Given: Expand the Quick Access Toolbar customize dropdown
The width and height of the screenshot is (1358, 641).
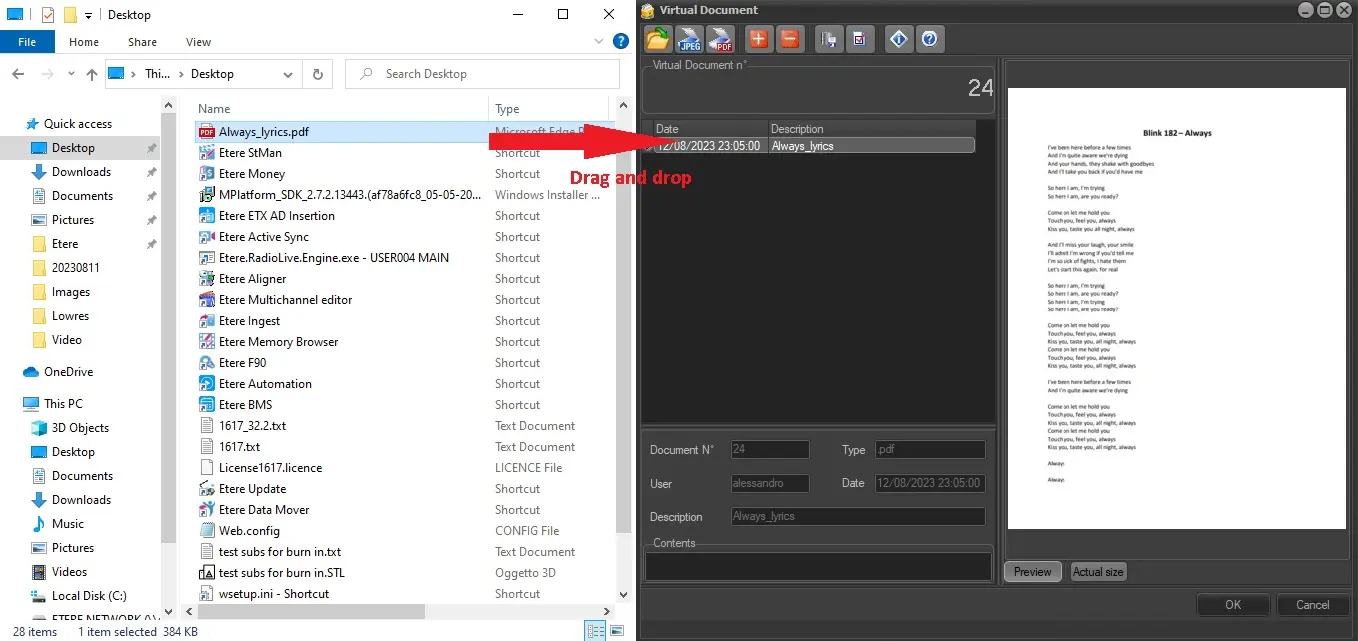Looking at the screenshot, I should [89, 15].
